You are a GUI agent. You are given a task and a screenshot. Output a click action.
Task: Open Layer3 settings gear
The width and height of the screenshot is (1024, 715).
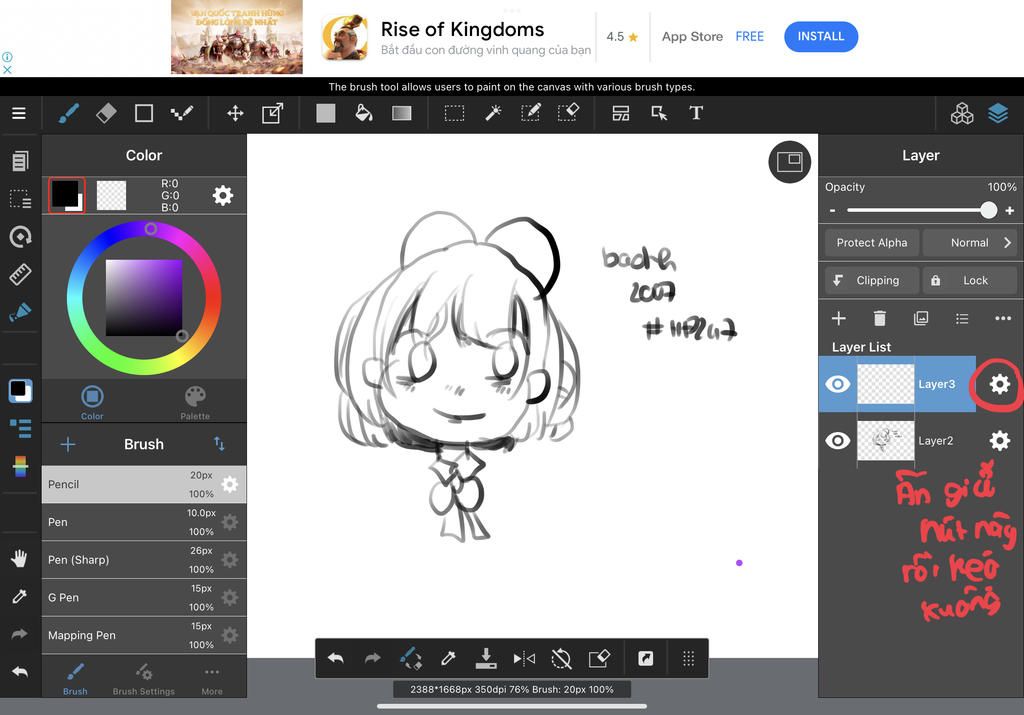coord(1000,384)
